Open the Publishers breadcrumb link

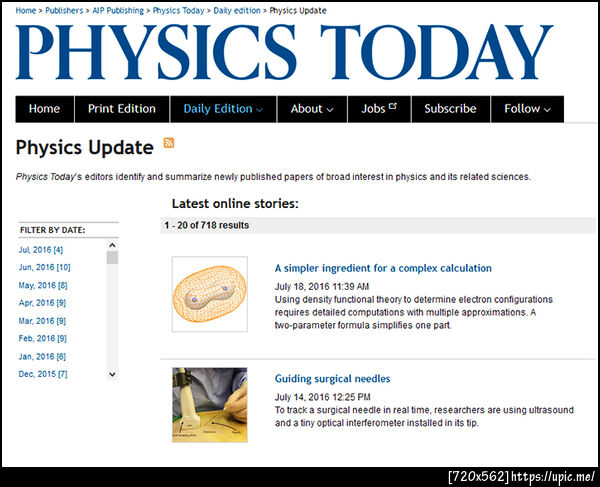(64, 11)
